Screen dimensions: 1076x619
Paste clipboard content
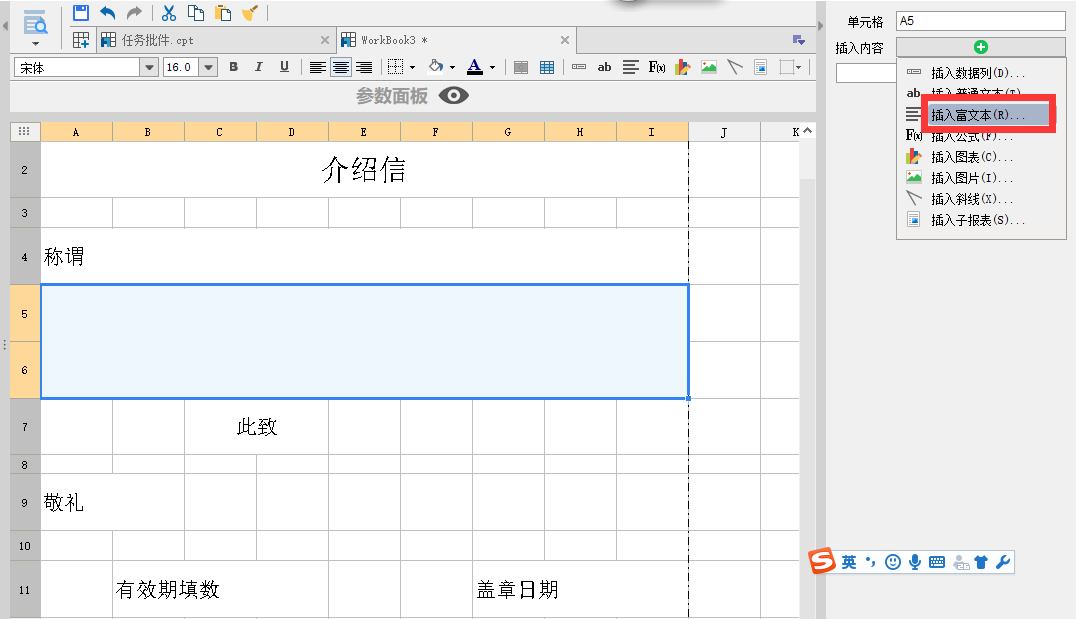click(222, 12)
